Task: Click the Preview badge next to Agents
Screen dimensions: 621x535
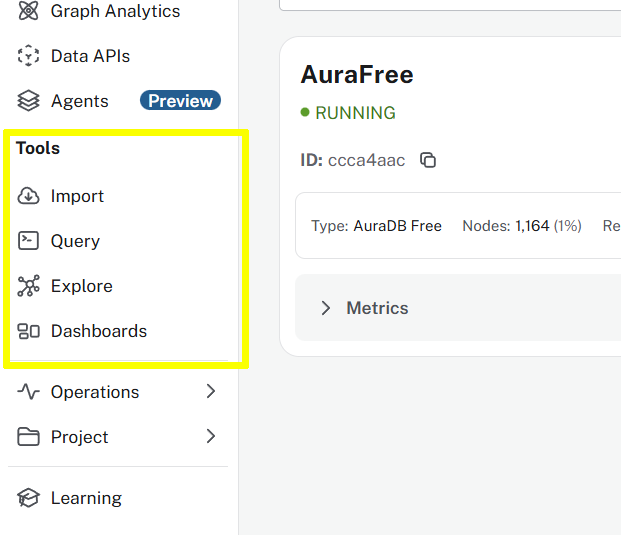Action: pyautogui.click(x=180, y=101)
